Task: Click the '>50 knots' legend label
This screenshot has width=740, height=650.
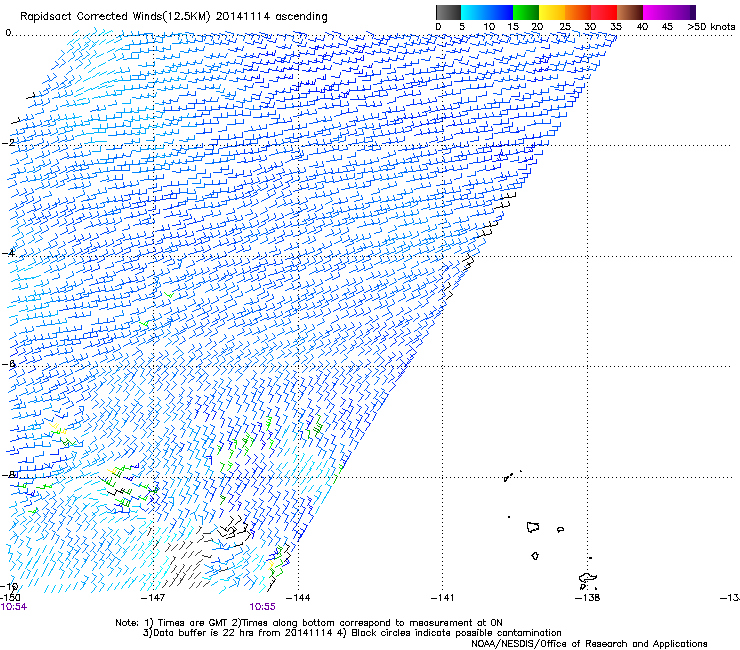Action: 711,27
